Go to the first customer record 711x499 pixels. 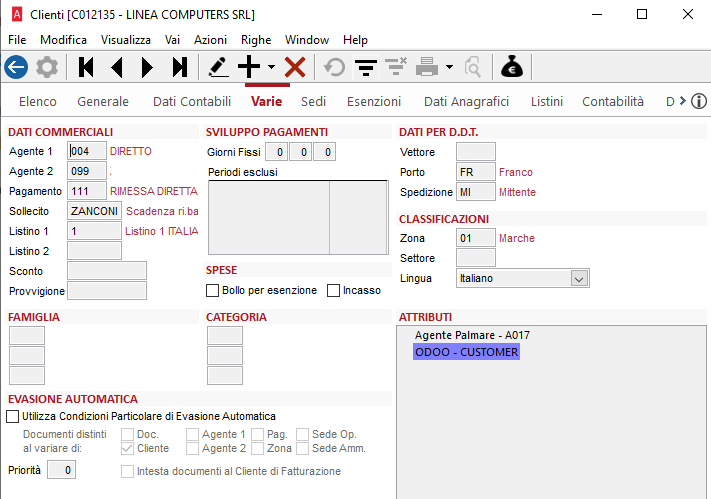86,67
